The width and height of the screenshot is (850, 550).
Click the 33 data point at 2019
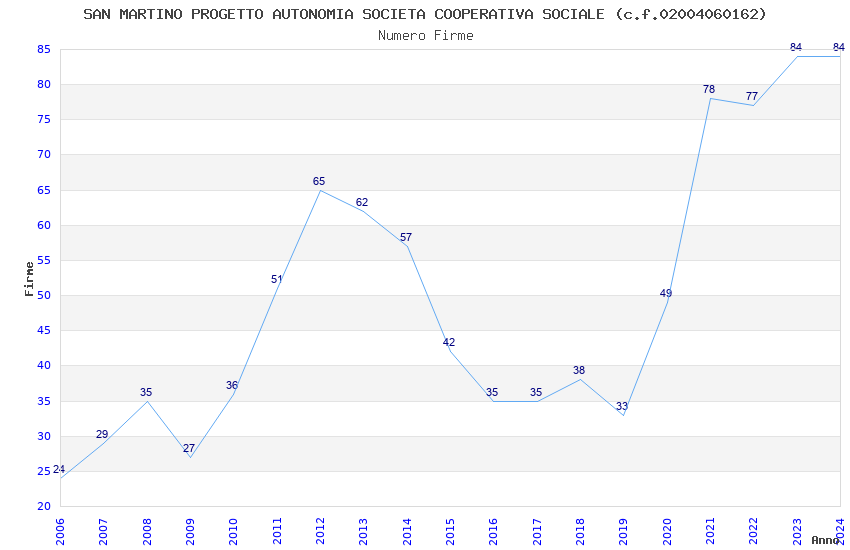(622, 406)
